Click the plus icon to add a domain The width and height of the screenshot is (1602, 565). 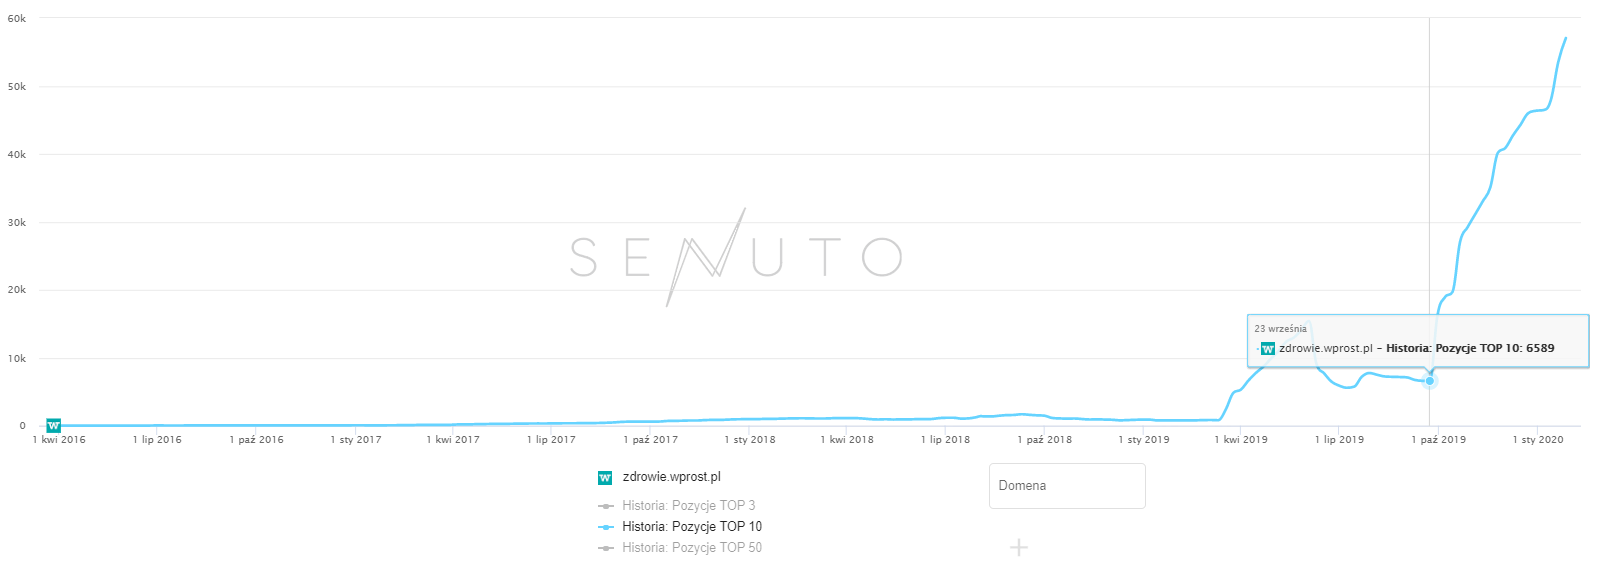tap(1018, 547)
